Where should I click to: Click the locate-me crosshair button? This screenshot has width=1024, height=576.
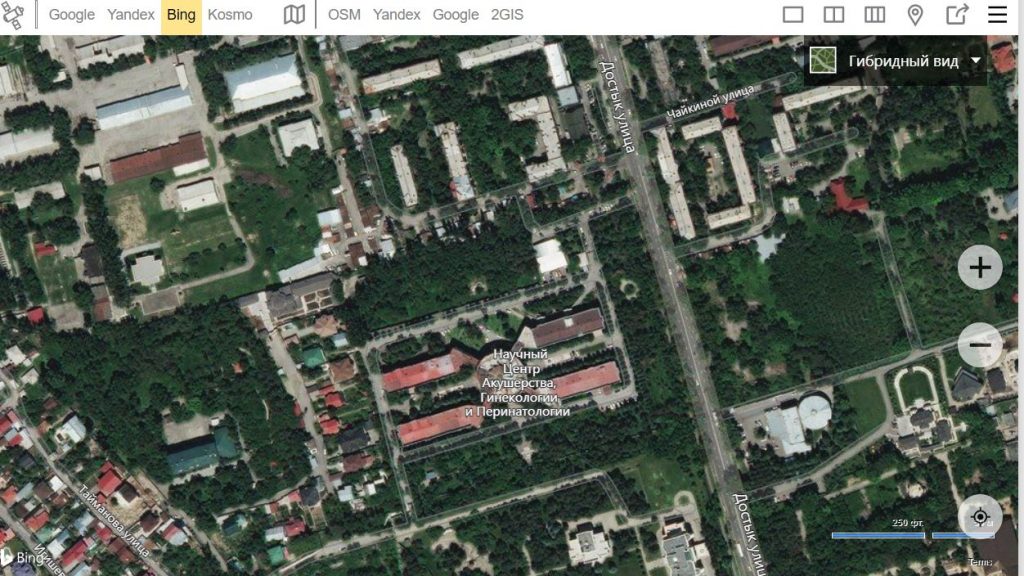(x=980, y=517)
